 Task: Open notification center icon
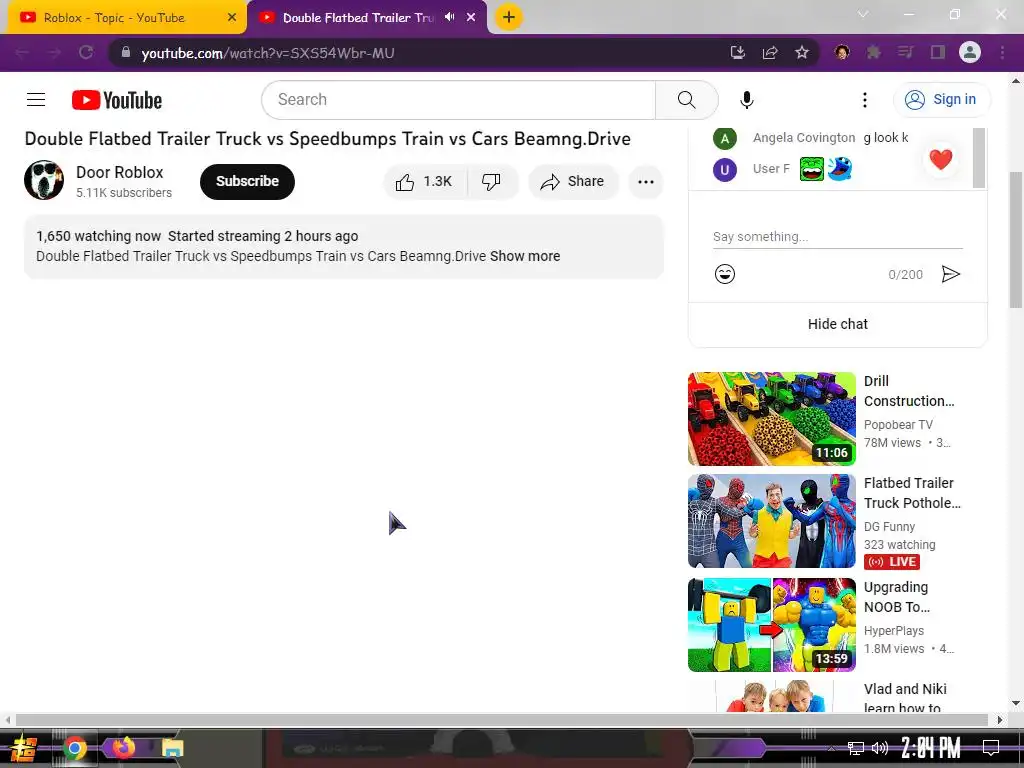(x=991, y=748)
